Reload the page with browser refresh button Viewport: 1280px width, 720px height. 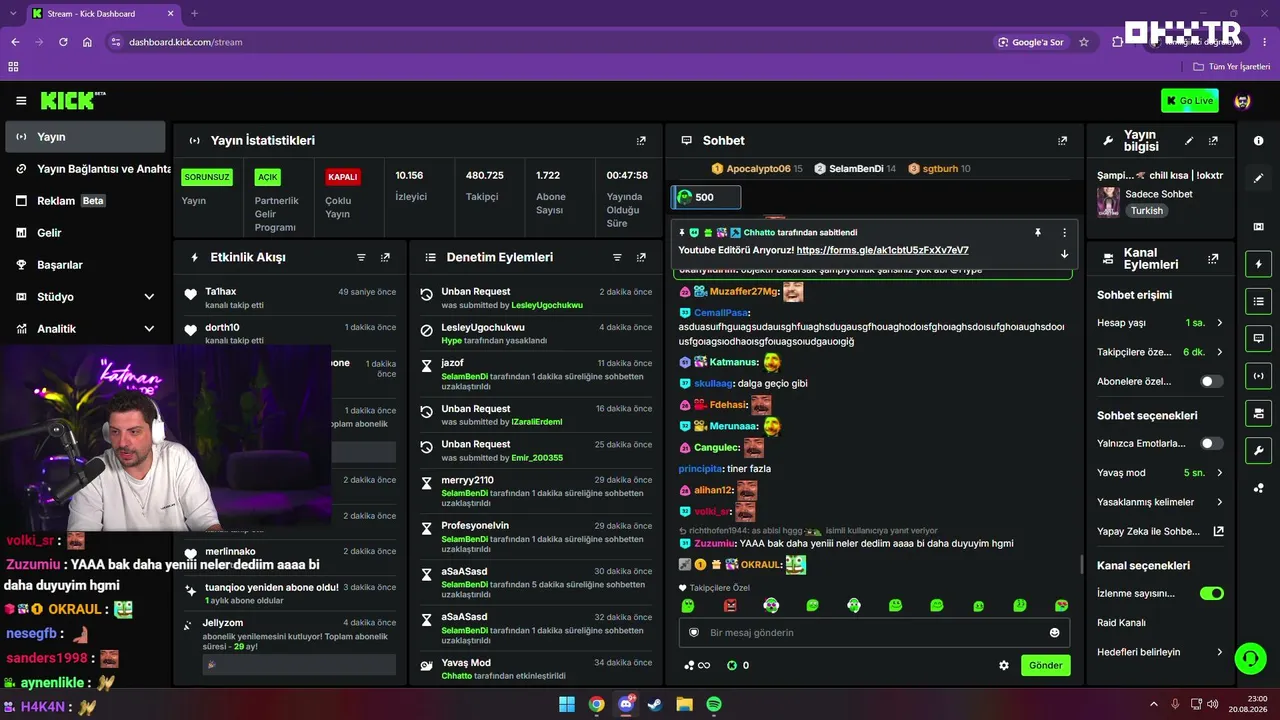[x=63, y=42]
